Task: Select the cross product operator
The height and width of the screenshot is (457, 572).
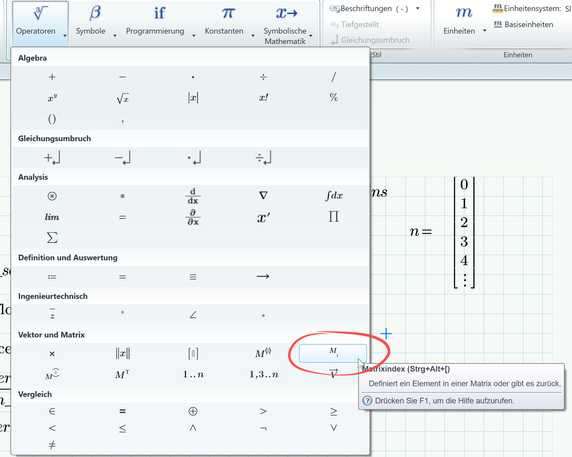Action: coord(52,353)
